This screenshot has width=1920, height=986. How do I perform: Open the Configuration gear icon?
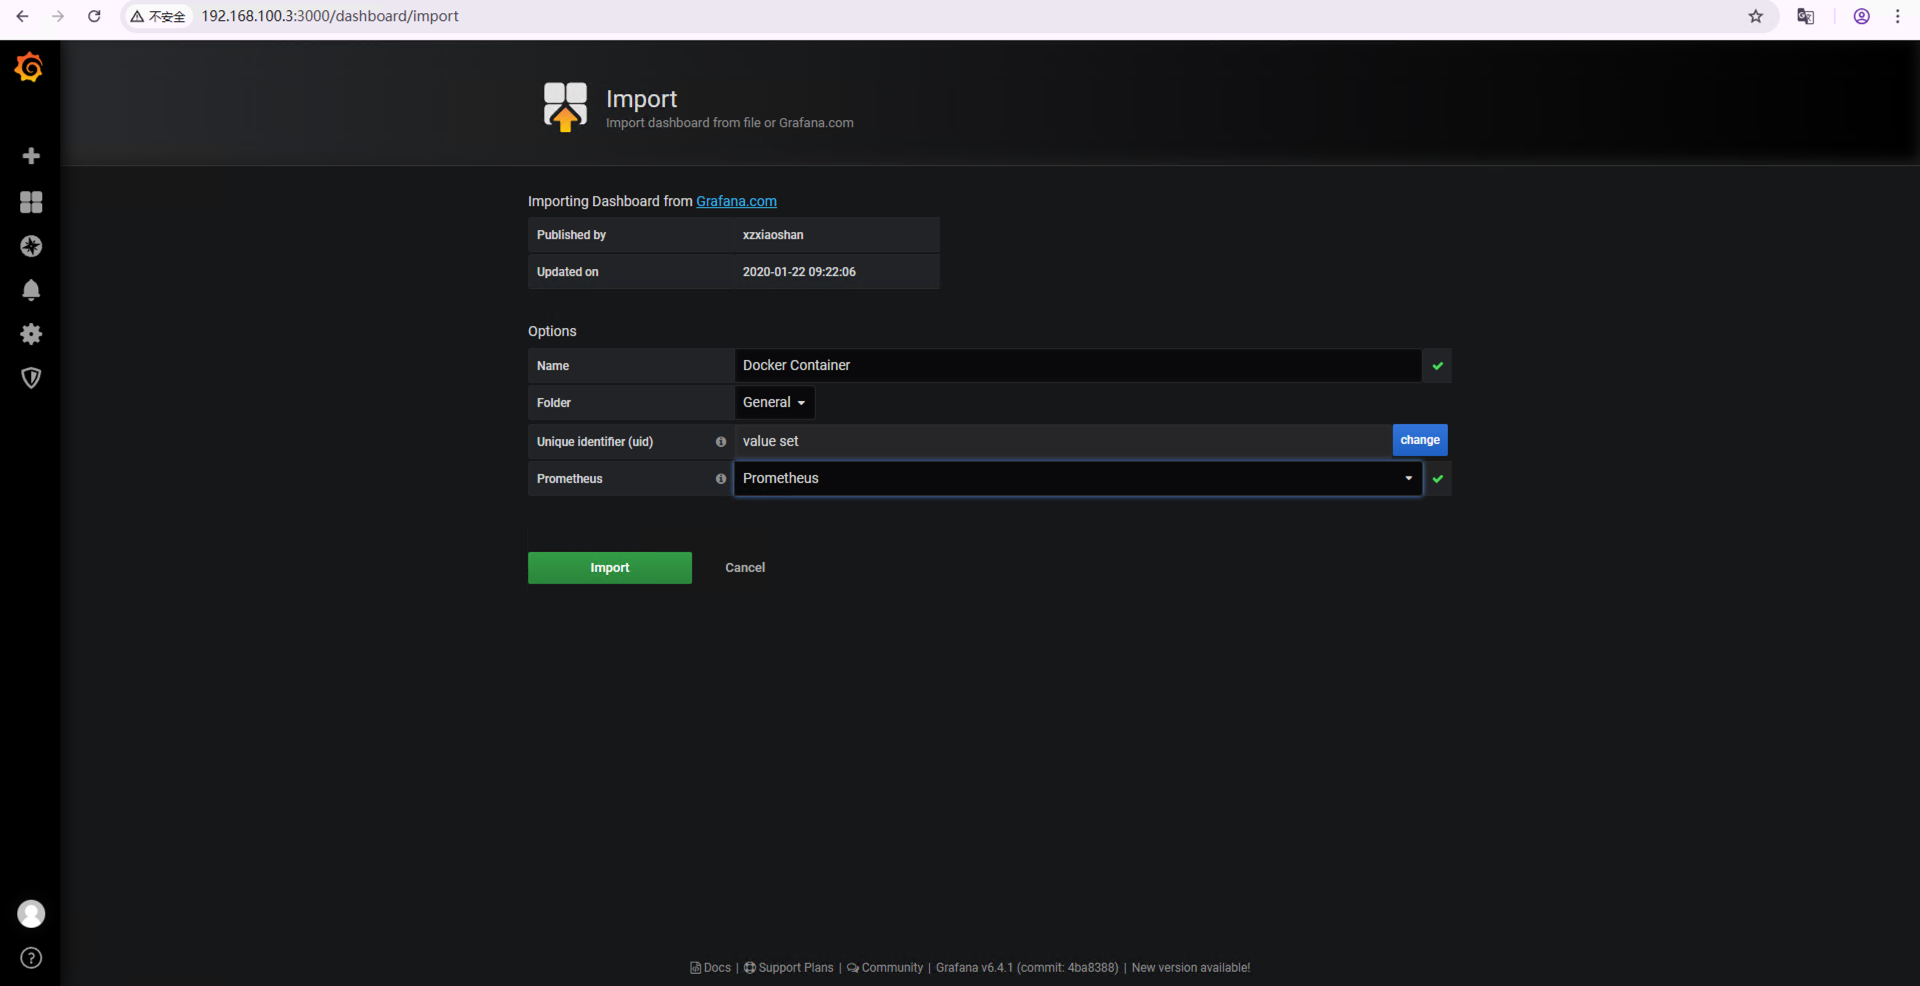[x=31, y=334]
